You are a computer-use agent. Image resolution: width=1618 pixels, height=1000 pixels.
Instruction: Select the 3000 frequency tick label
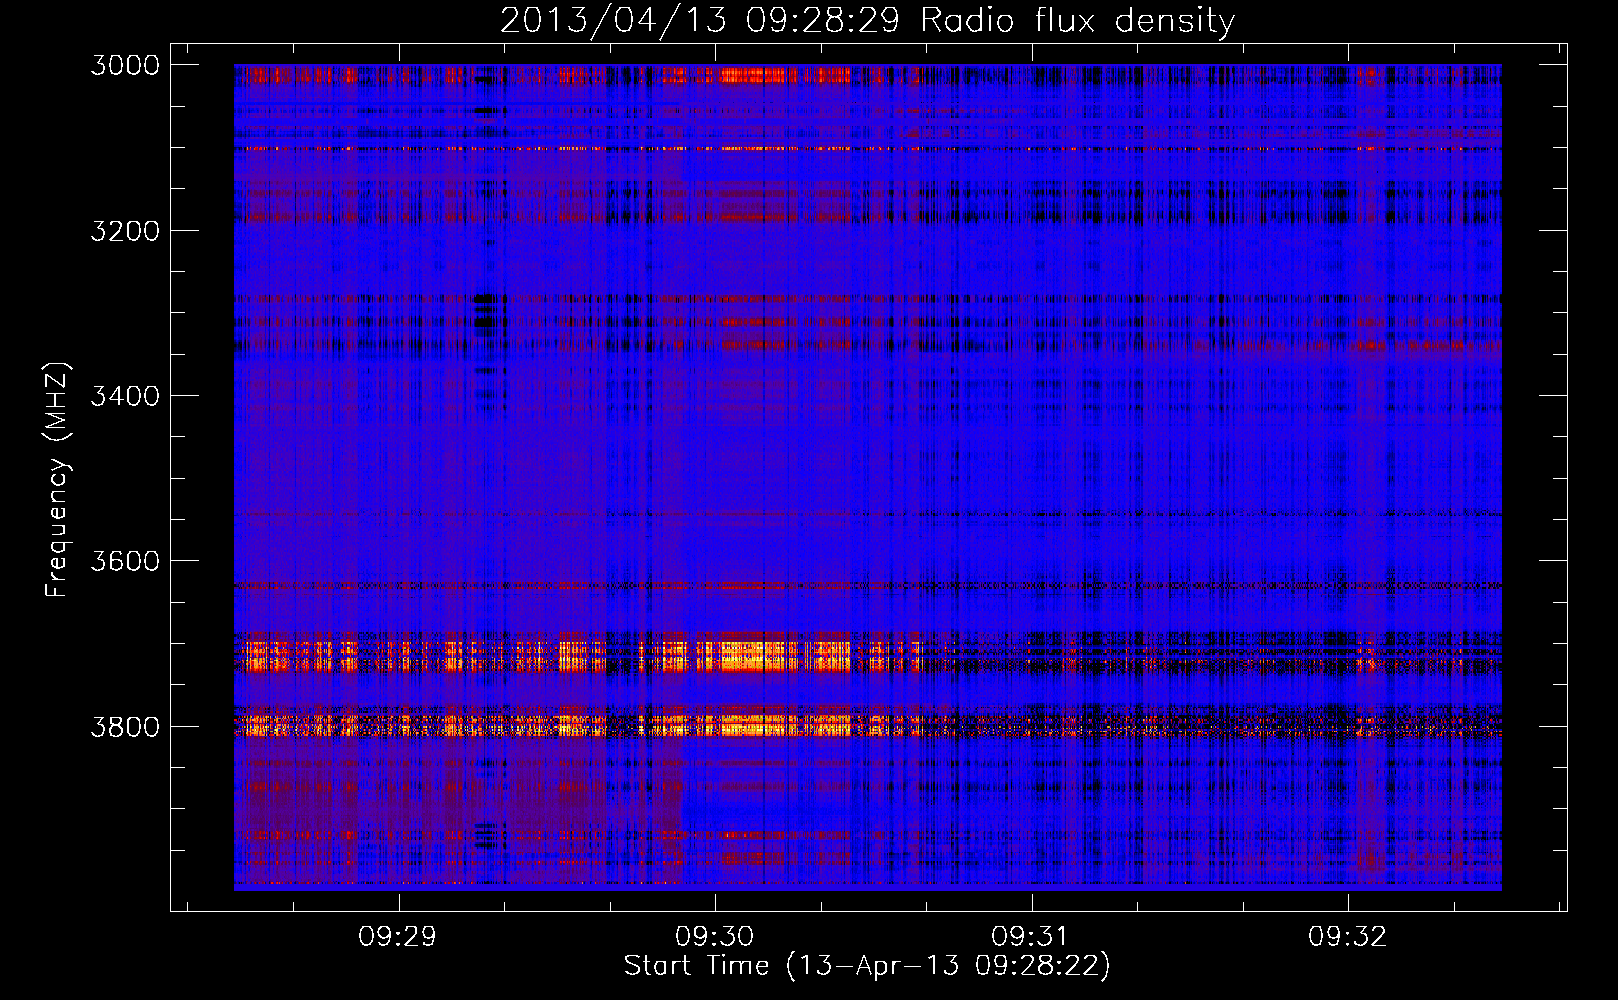coord(125,65)
